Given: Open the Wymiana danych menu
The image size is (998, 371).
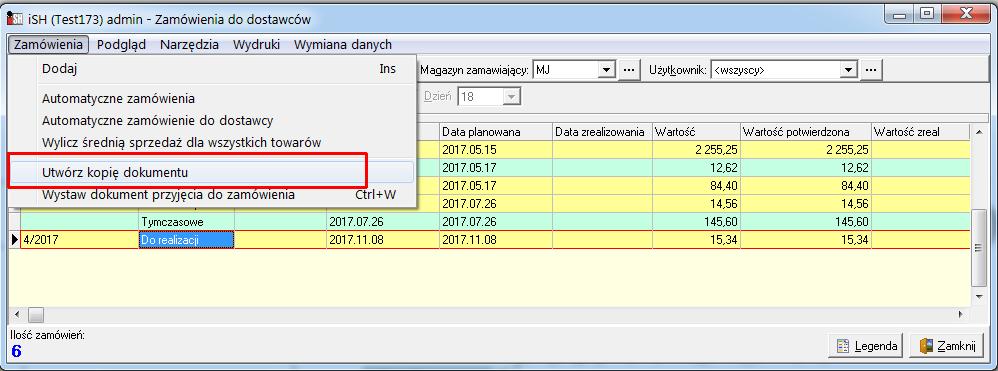Looking at the screenshot, I should click(342, 45).
